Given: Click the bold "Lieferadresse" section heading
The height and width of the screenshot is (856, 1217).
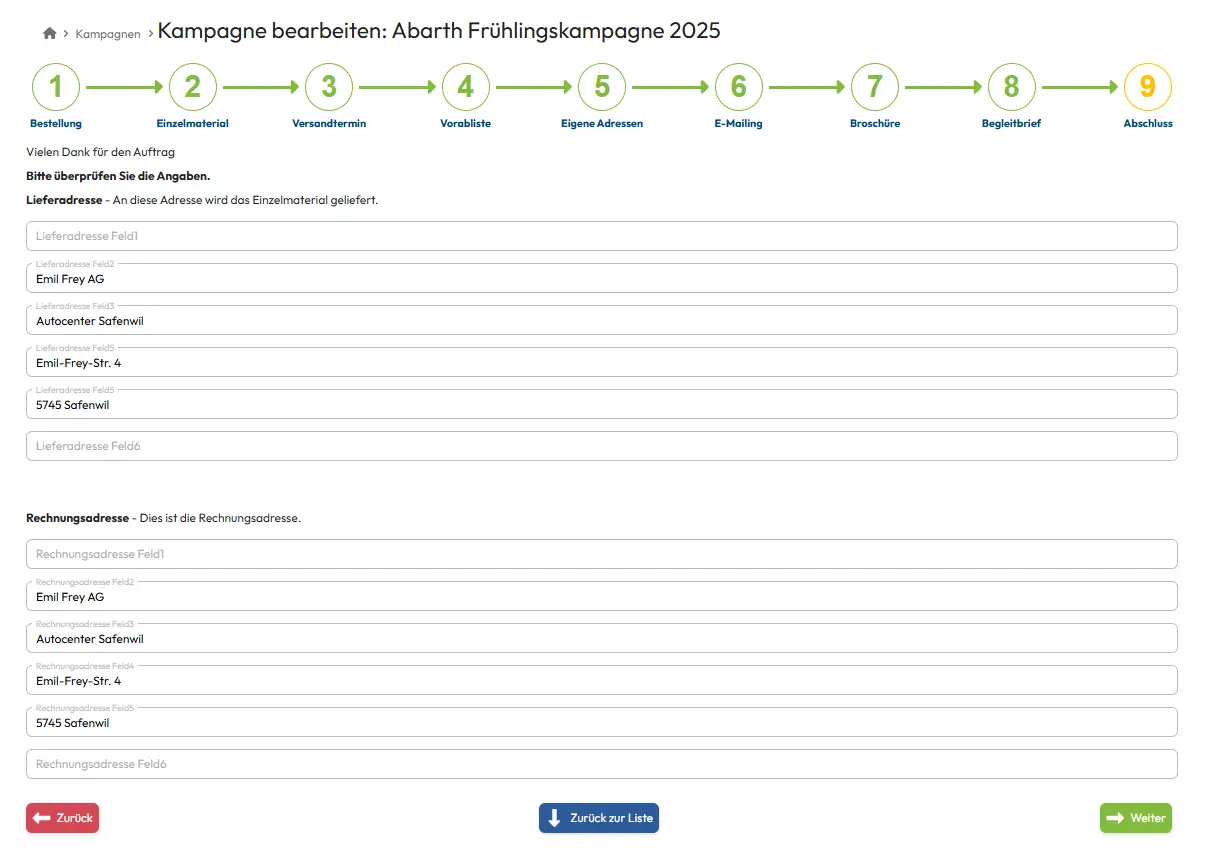Looking at the screenshot, I should (64, 200).
